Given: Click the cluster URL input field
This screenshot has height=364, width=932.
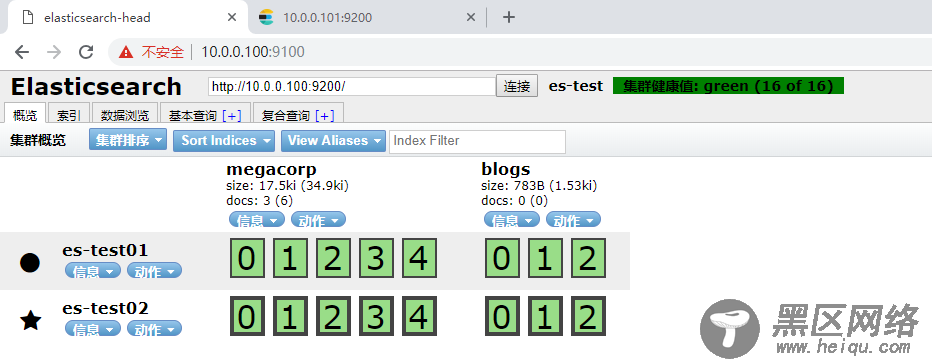Looking at the screenshot, I should [x=352, y=86].
